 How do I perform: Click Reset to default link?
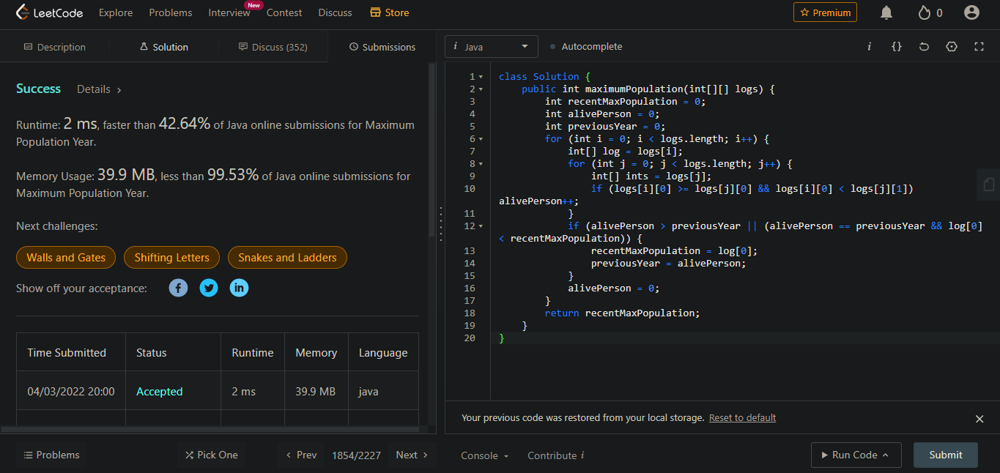(742, 418)
